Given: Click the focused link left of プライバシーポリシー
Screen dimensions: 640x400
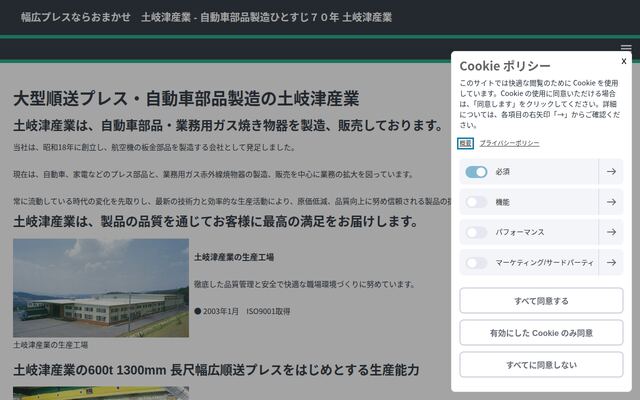Looking at the screenshot, I should (465, 143).
